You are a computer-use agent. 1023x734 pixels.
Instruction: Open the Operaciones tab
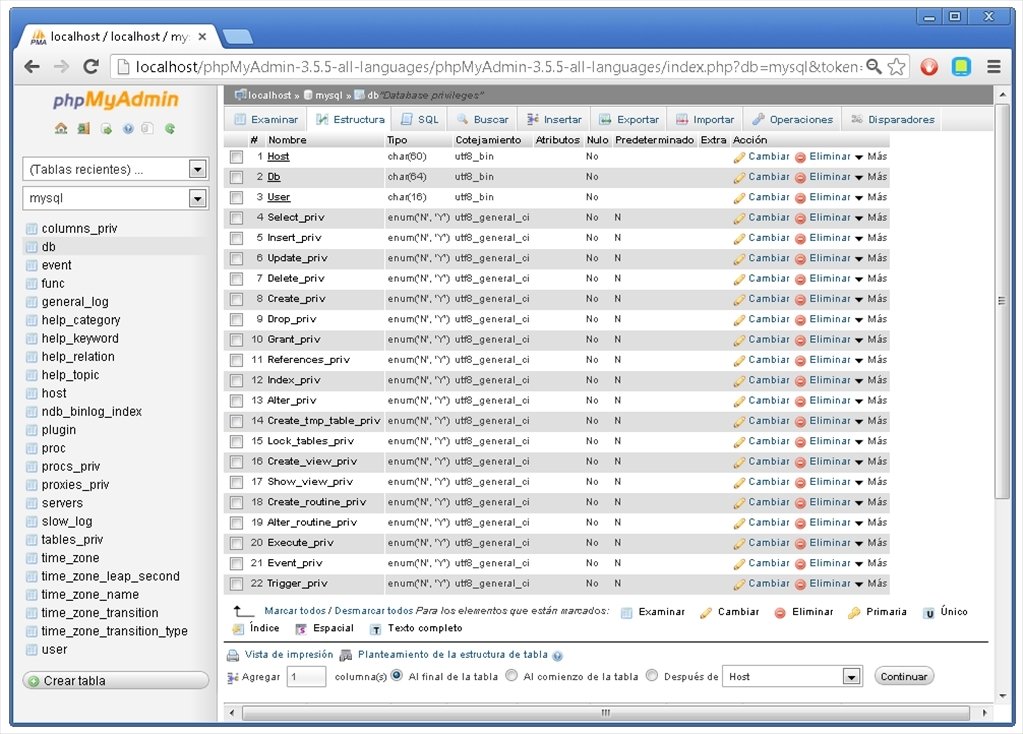(x=792, y=119)
